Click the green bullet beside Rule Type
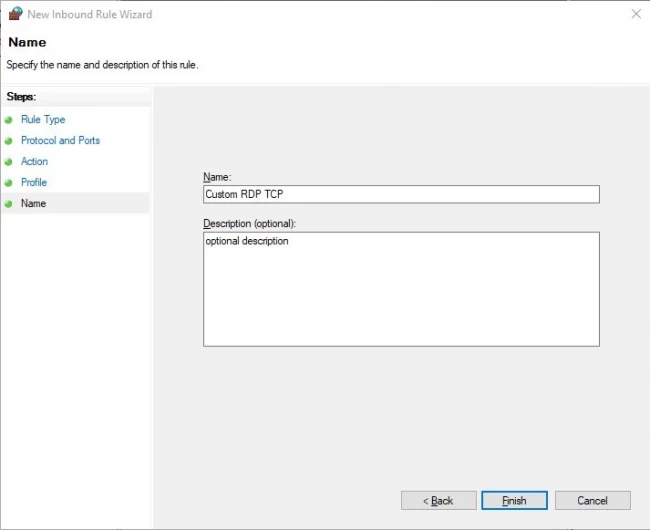Viewport: 650px width, 530px height. click(x=9, y=120)
